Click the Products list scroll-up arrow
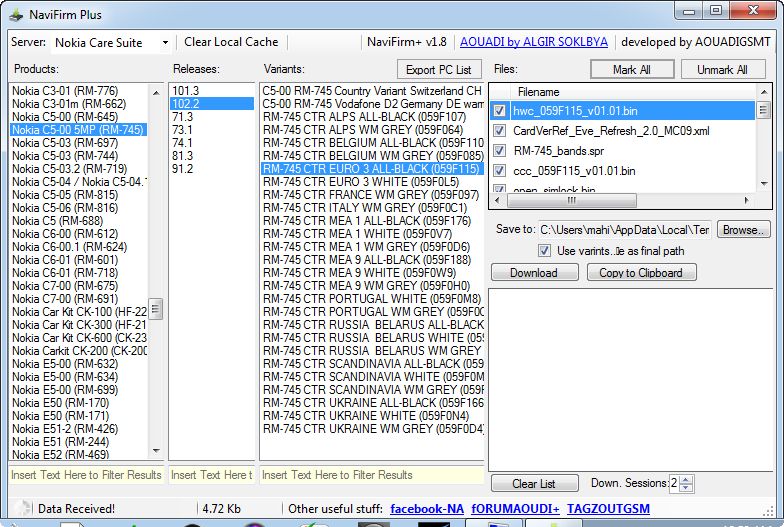784x527 pixels. 156,92
